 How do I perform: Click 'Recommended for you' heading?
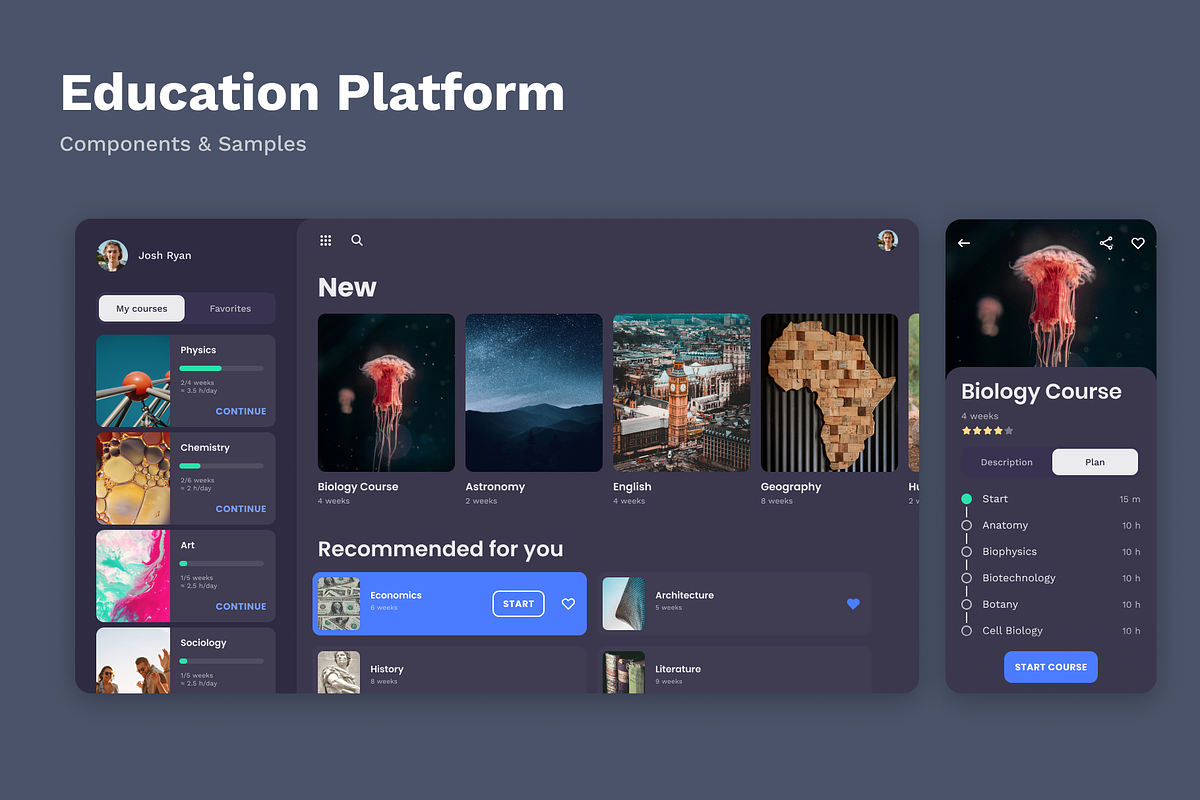click(x=441, y=549)
